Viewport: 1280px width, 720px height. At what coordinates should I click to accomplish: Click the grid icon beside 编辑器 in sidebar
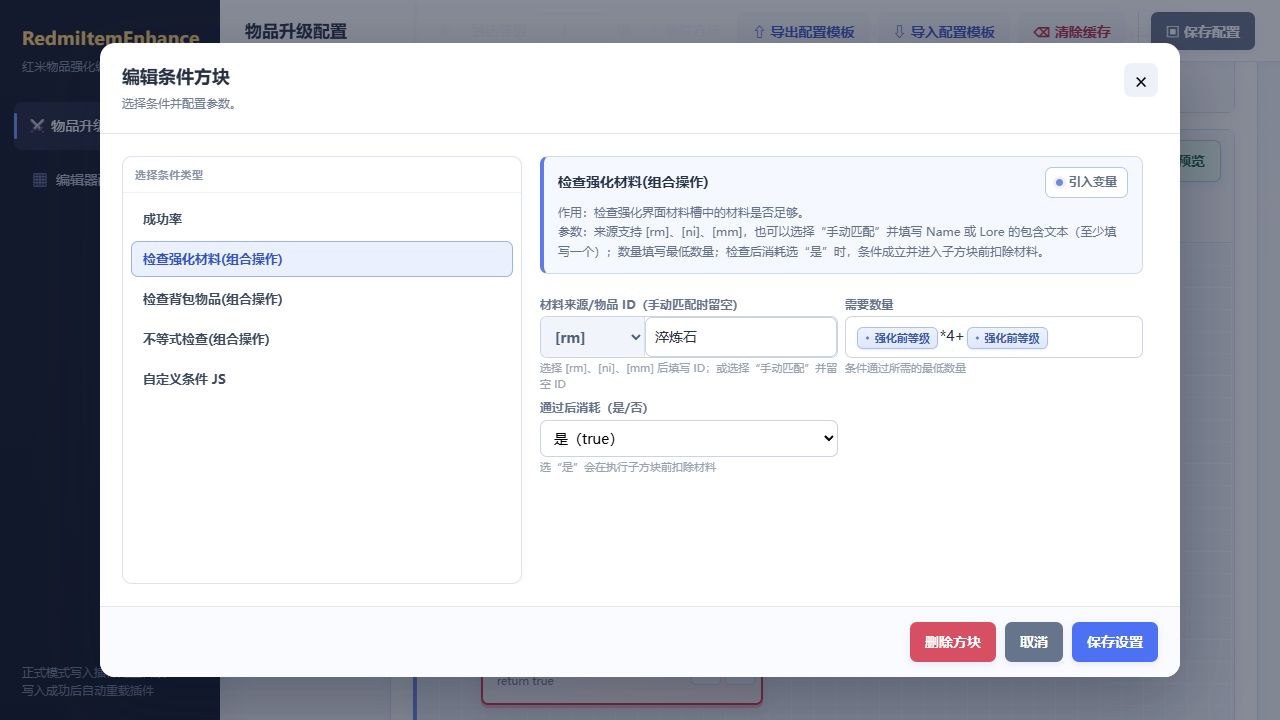pos(40,180)
